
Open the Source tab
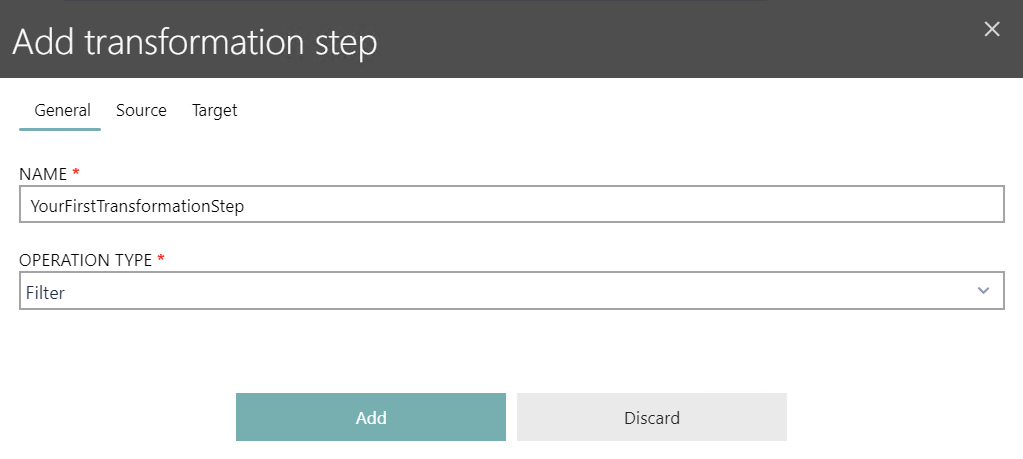[x=141, y=110]
